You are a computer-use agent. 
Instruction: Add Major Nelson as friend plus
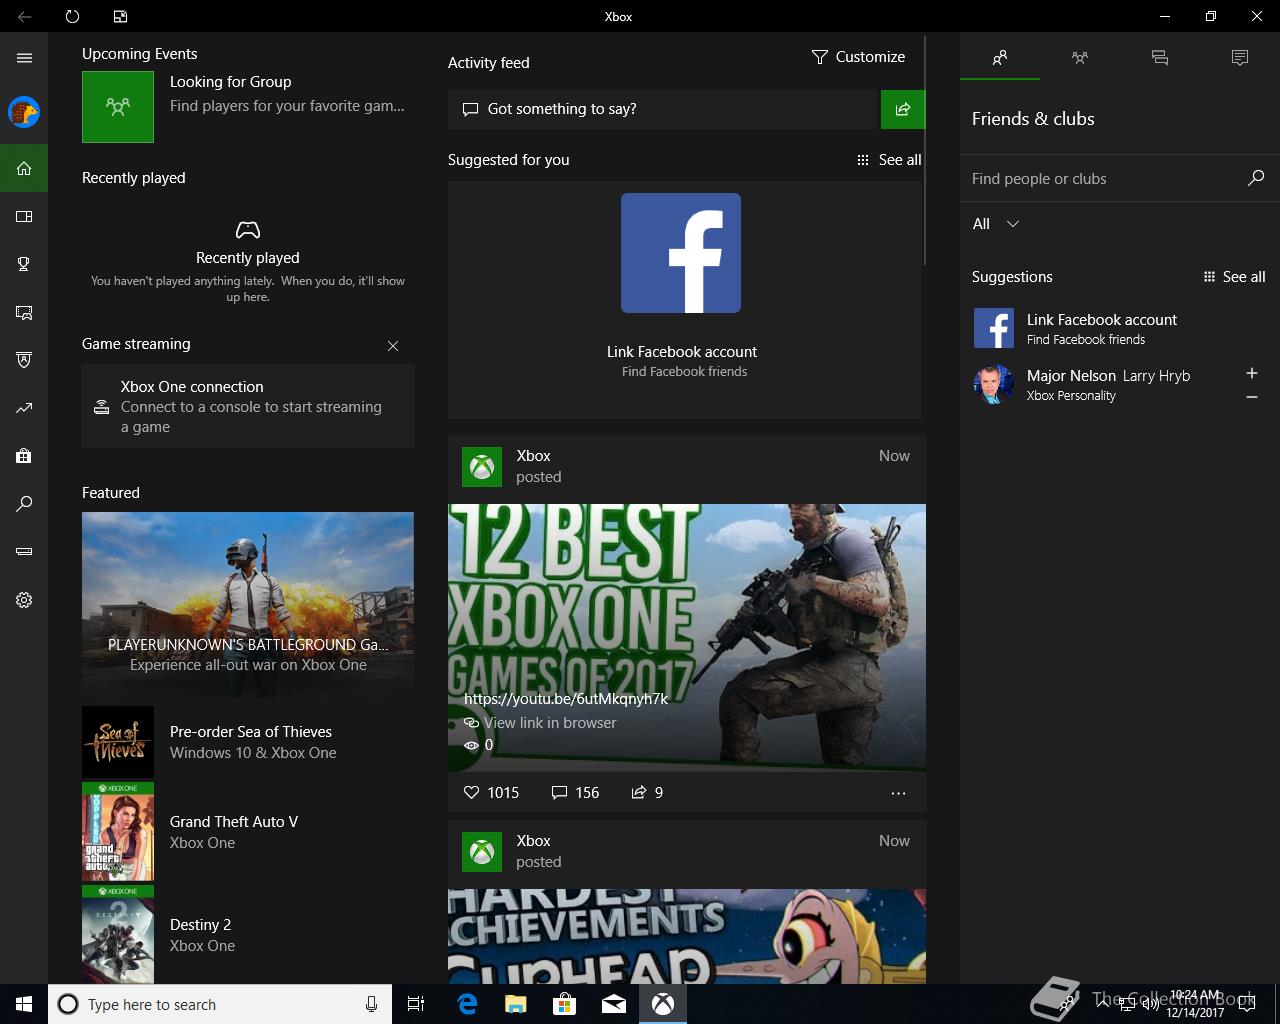pyautogui.click(x=1251, y=373)
